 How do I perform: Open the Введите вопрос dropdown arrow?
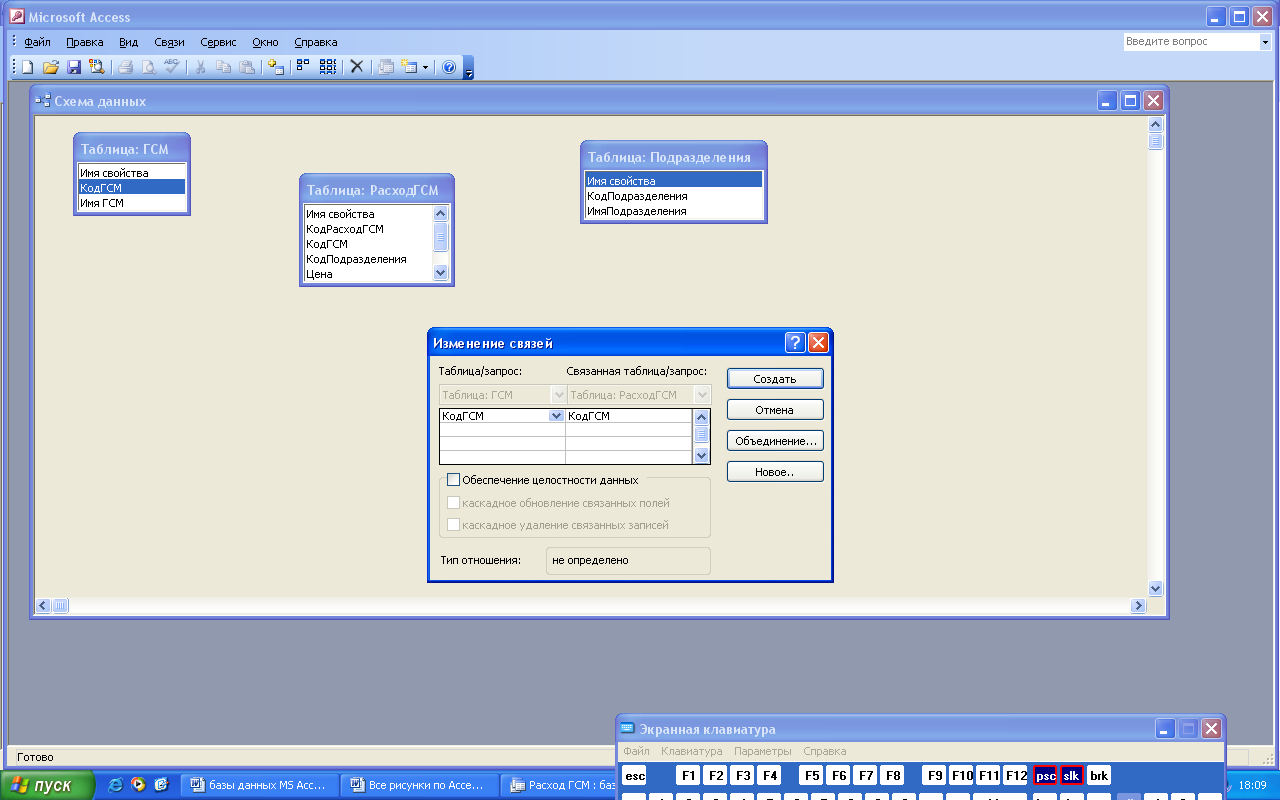point(1264,42)
